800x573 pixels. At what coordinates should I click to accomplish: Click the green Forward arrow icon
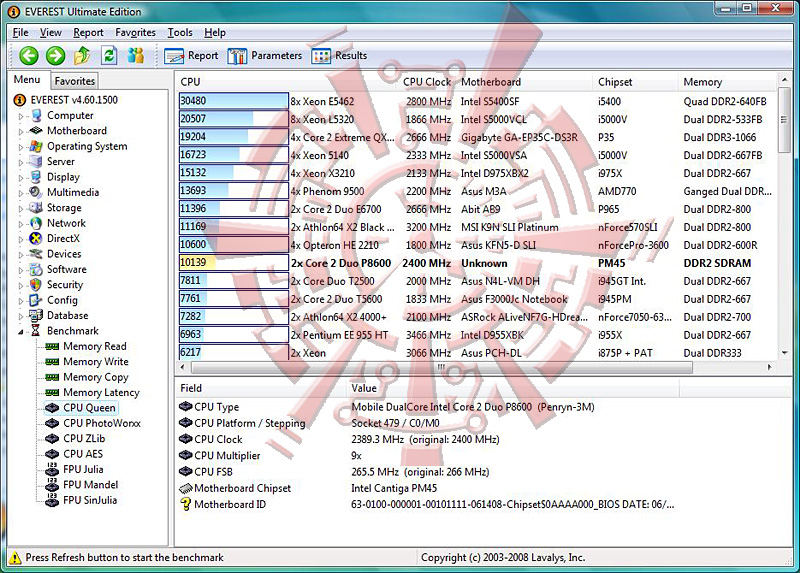tap(55, 56)
